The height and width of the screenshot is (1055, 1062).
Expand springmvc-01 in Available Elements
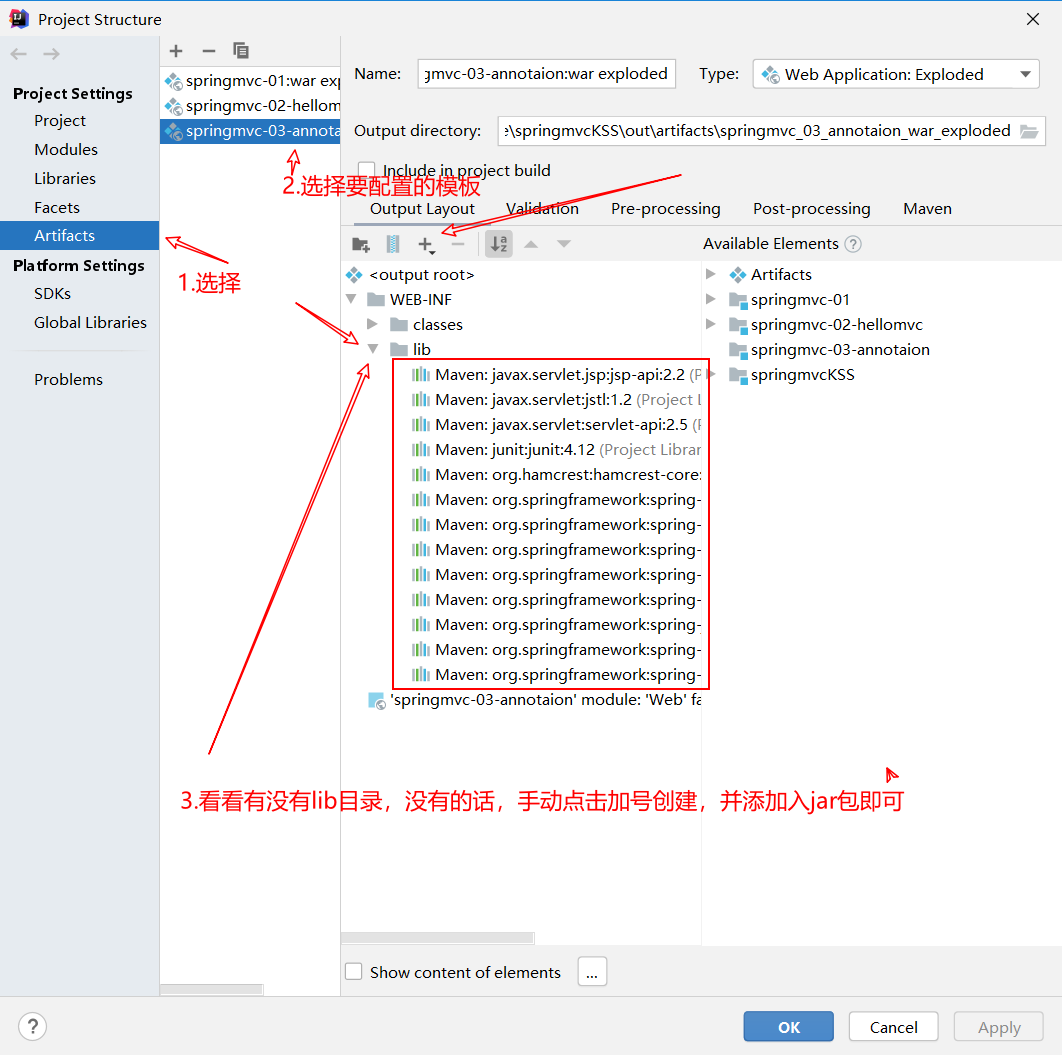[x=710, y=299]
